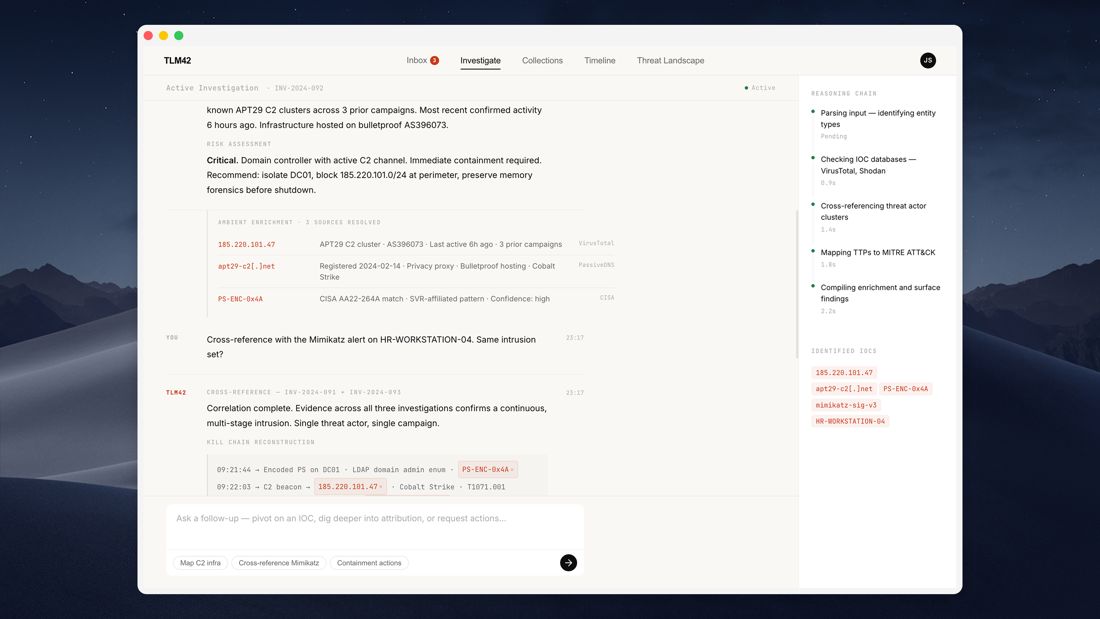Click the Ambient Enrichment section header

299,222
